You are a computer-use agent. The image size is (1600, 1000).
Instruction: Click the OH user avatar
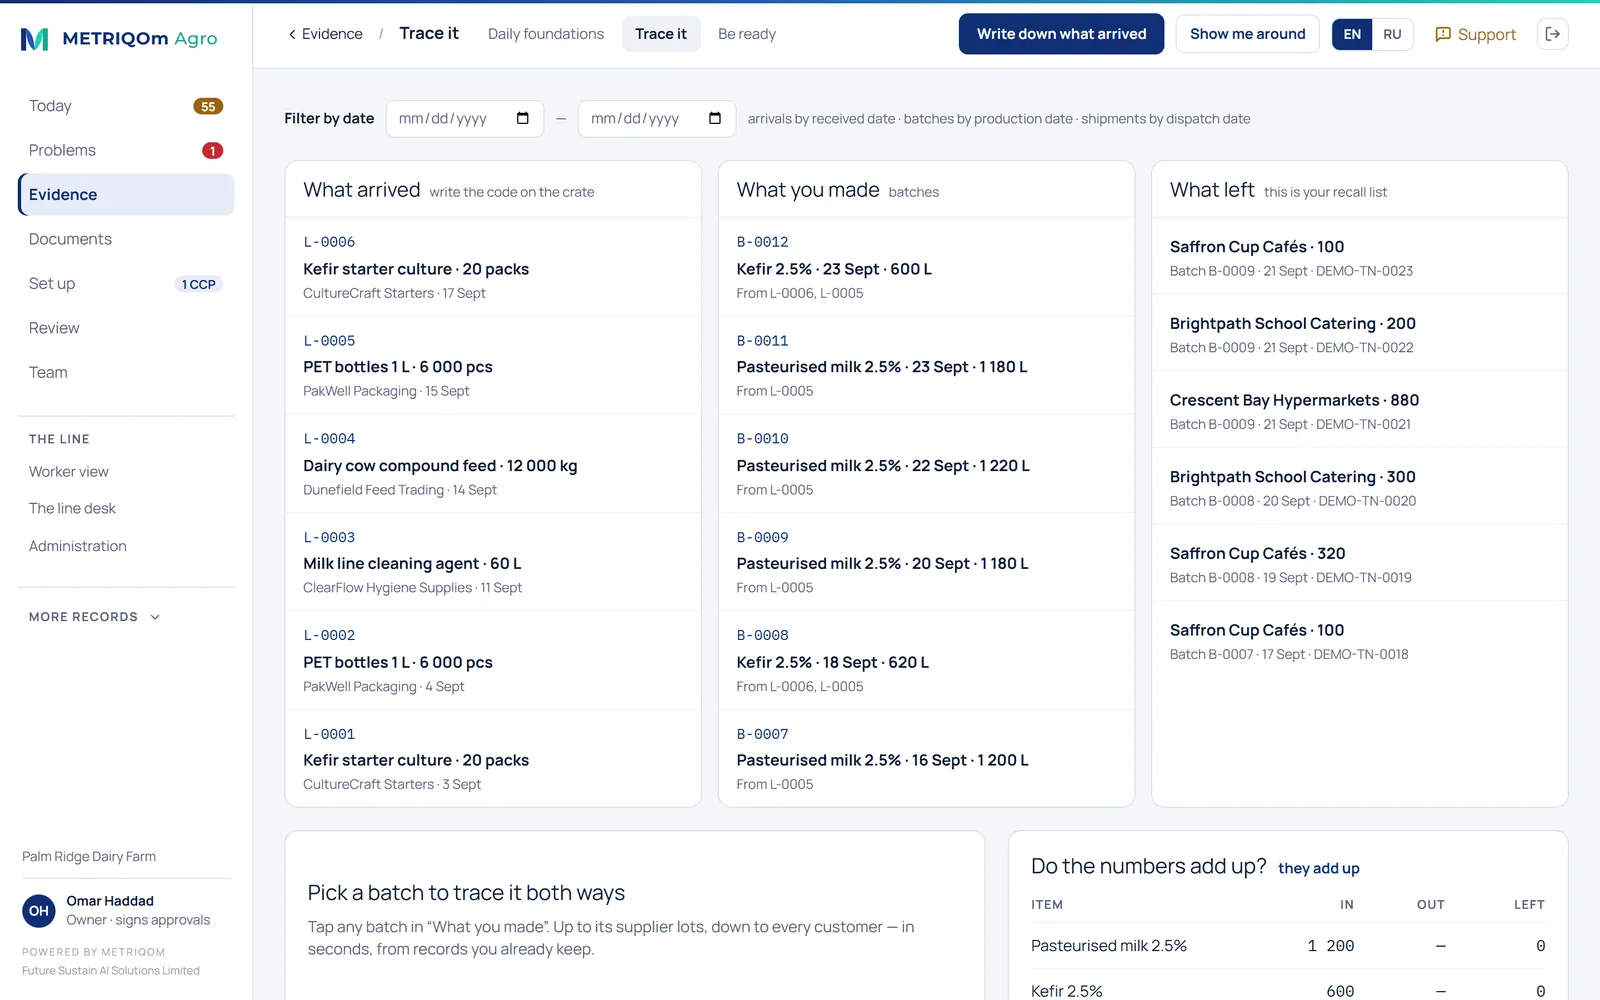pyautogui.click(x=39, y=910)
